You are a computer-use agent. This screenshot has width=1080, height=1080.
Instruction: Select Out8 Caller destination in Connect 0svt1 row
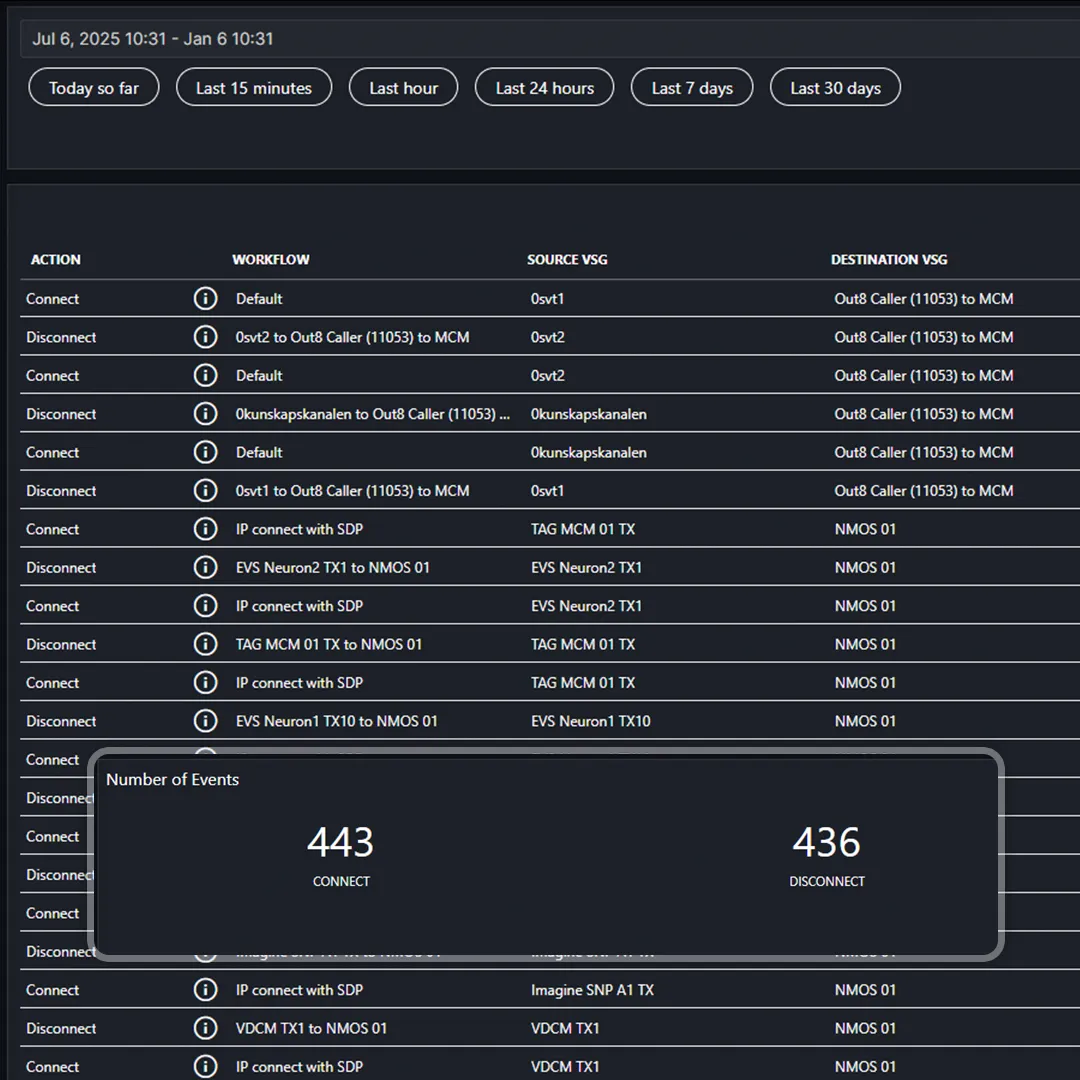(924, 299)
